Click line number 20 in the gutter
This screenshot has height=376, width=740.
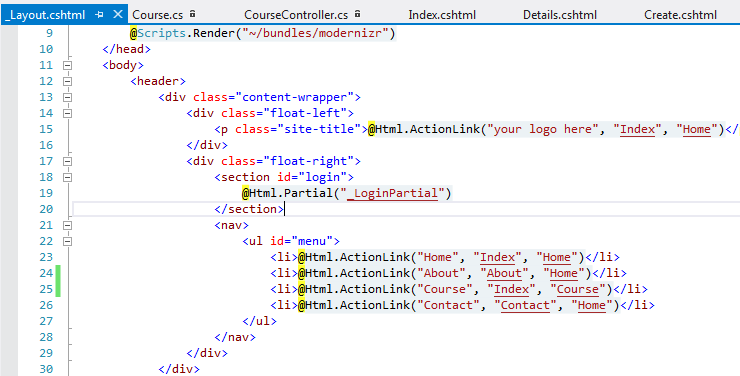[x=46, y=209]
